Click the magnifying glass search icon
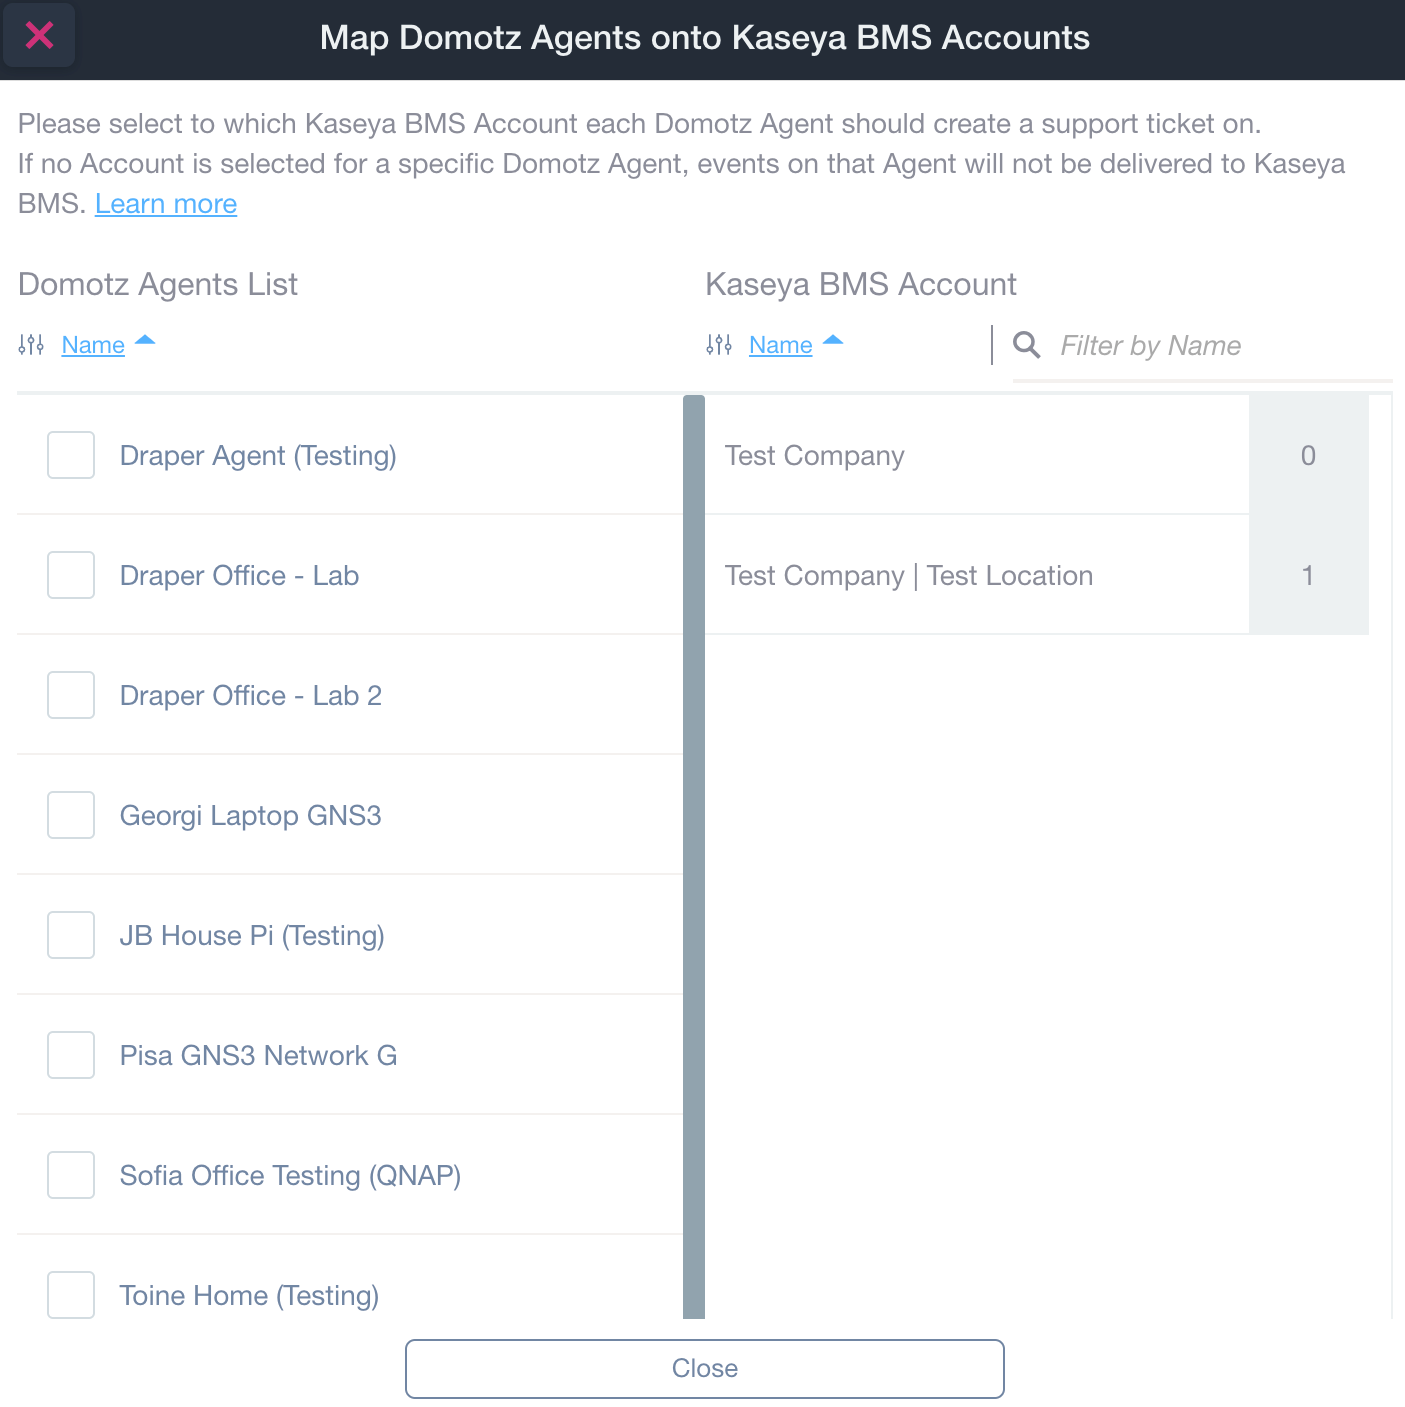 click(x=1026, y=345)
